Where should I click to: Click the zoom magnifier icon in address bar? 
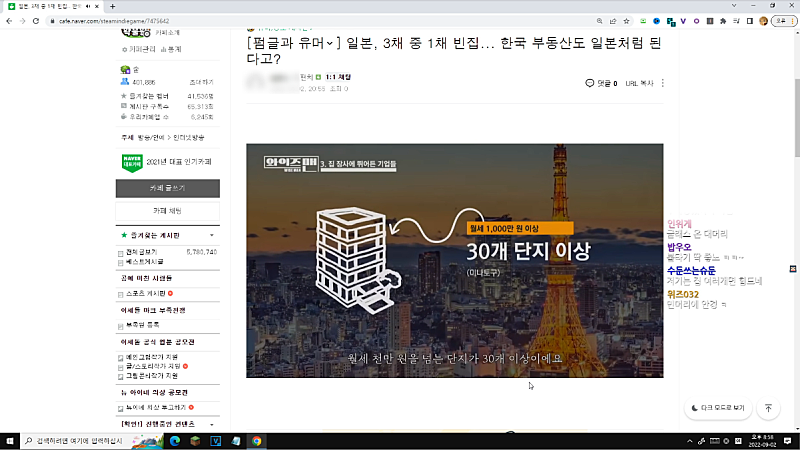click(x=599, y=21)
